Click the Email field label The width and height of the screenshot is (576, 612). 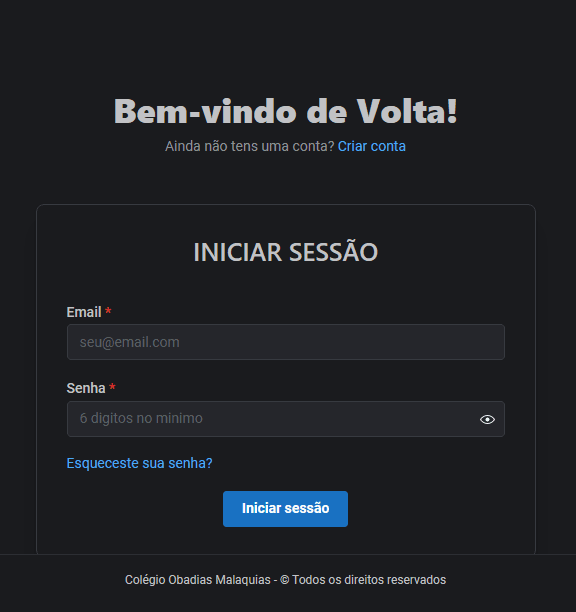pos(84,312)
